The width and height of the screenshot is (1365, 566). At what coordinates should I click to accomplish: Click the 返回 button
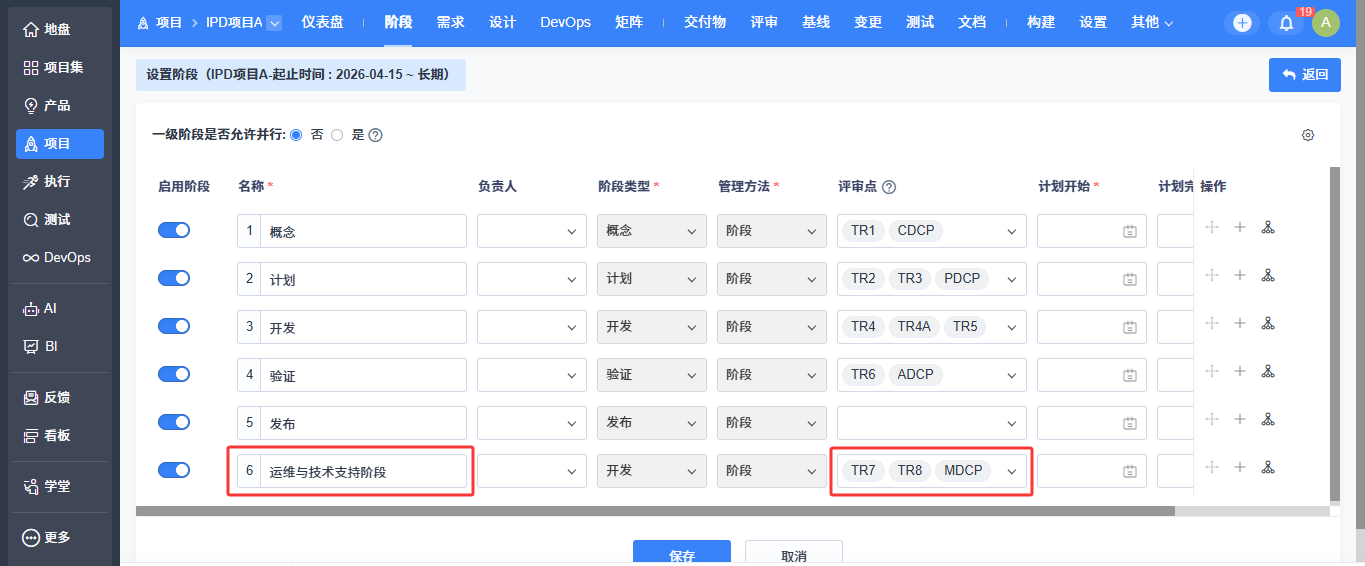(1304, 74)
